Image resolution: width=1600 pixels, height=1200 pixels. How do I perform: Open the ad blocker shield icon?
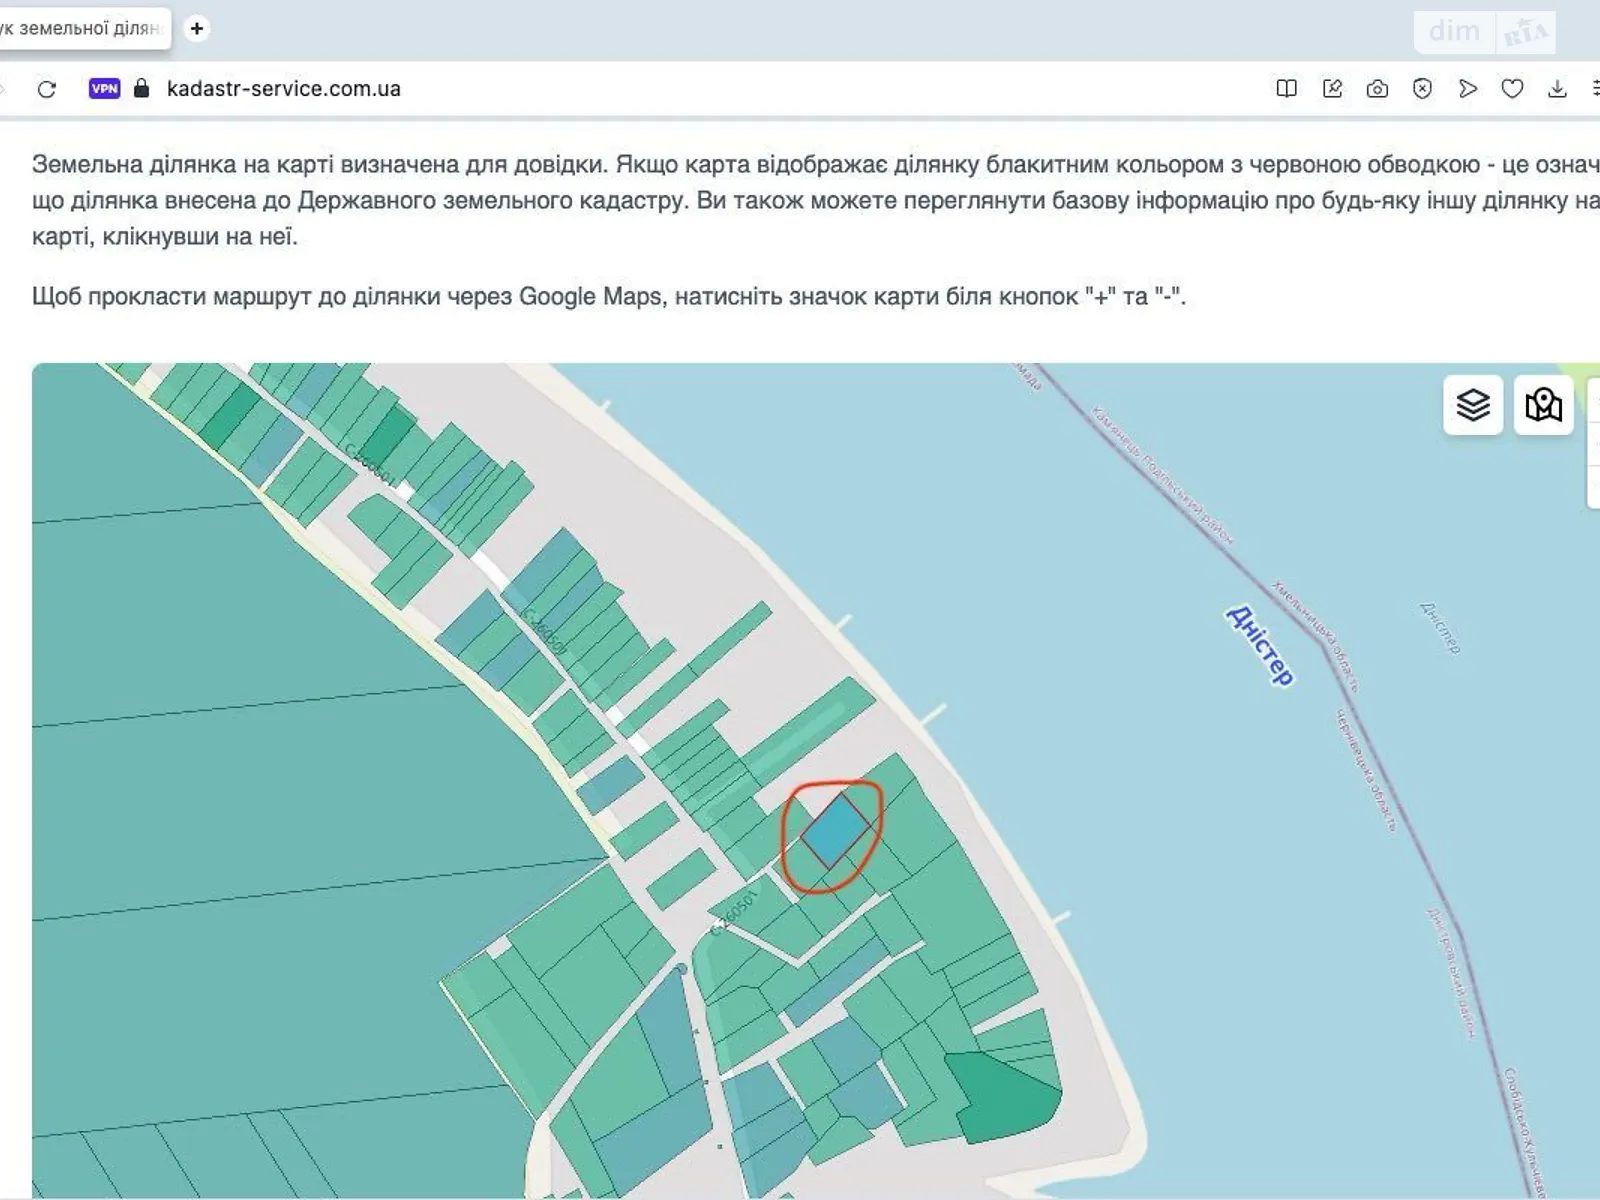[x=1422, y=89]
